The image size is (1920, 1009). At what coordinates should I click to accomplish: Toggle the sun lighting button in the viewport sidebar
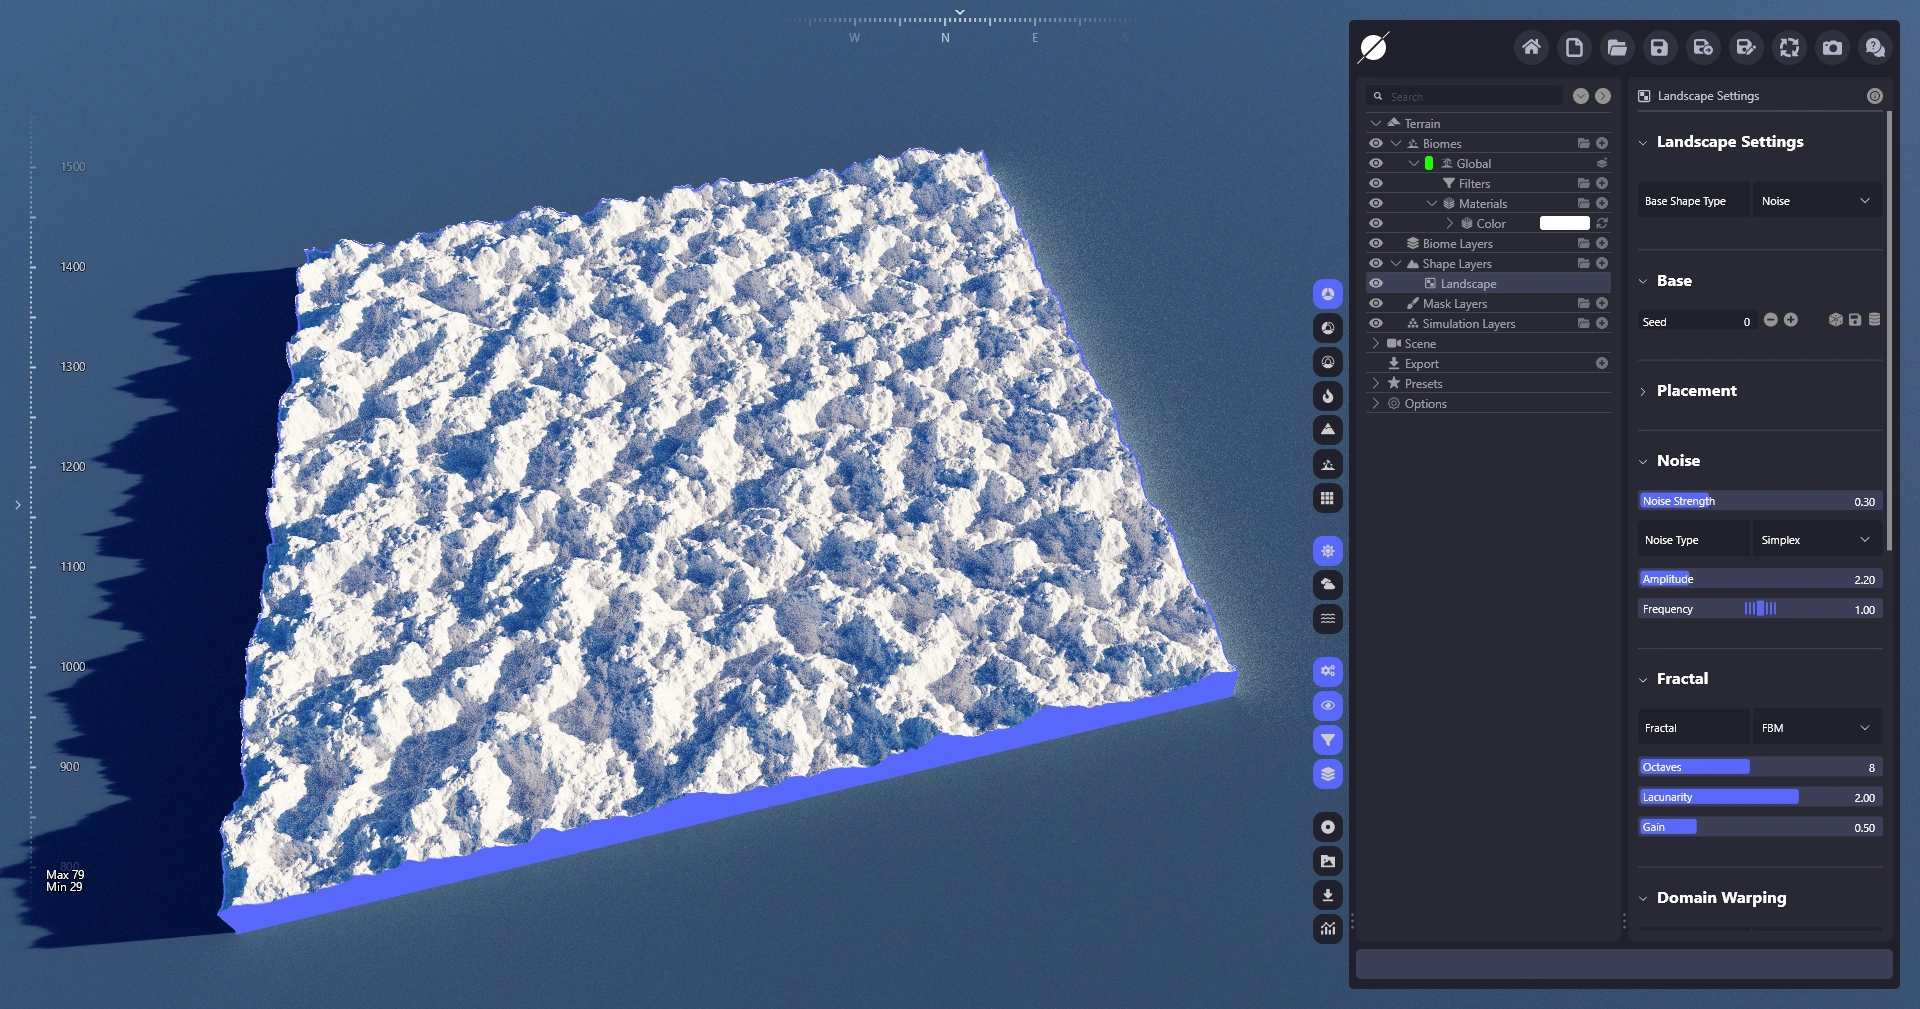pyautogui.click(x=1328, y=551)
